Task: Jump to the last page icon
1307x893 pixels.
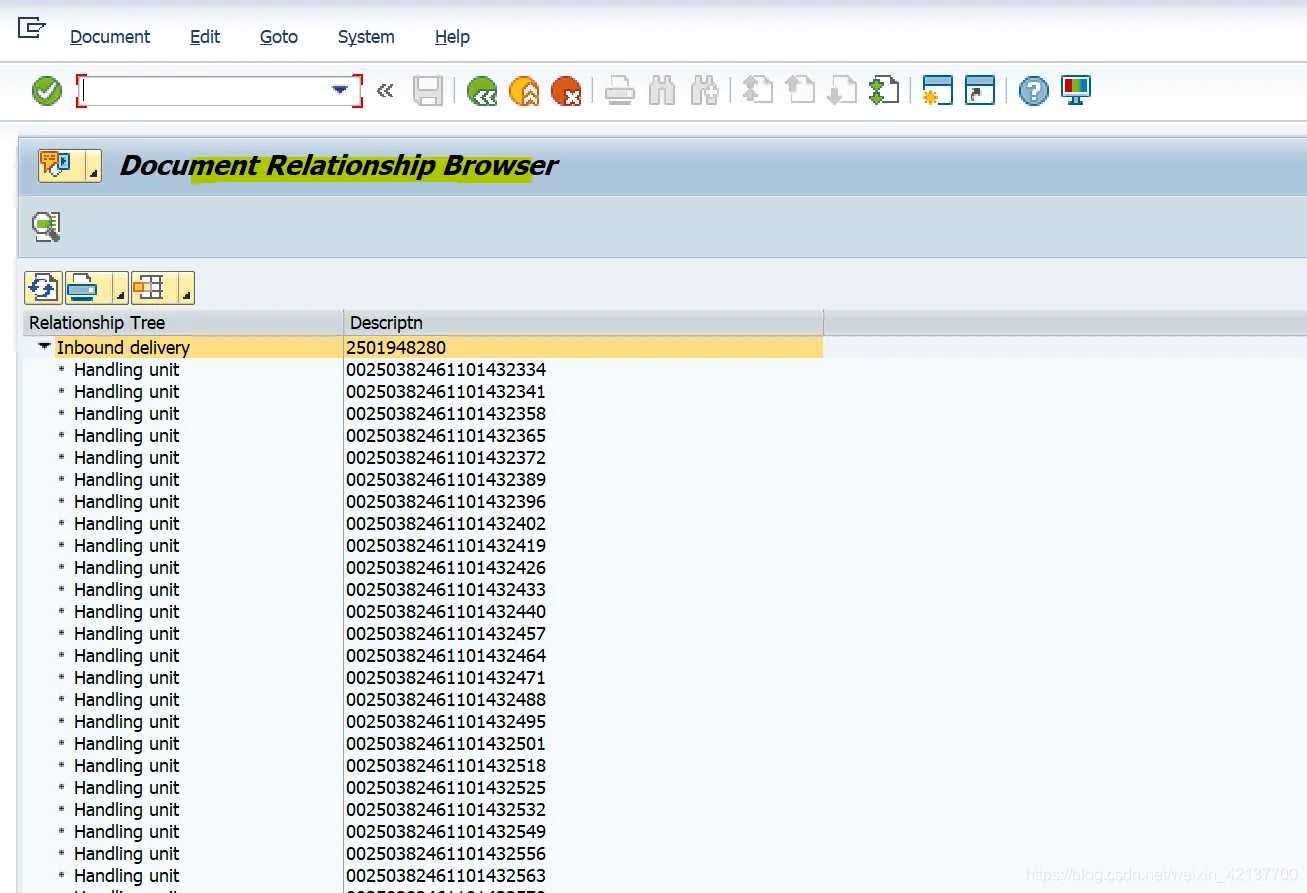Action: [884, 91]
